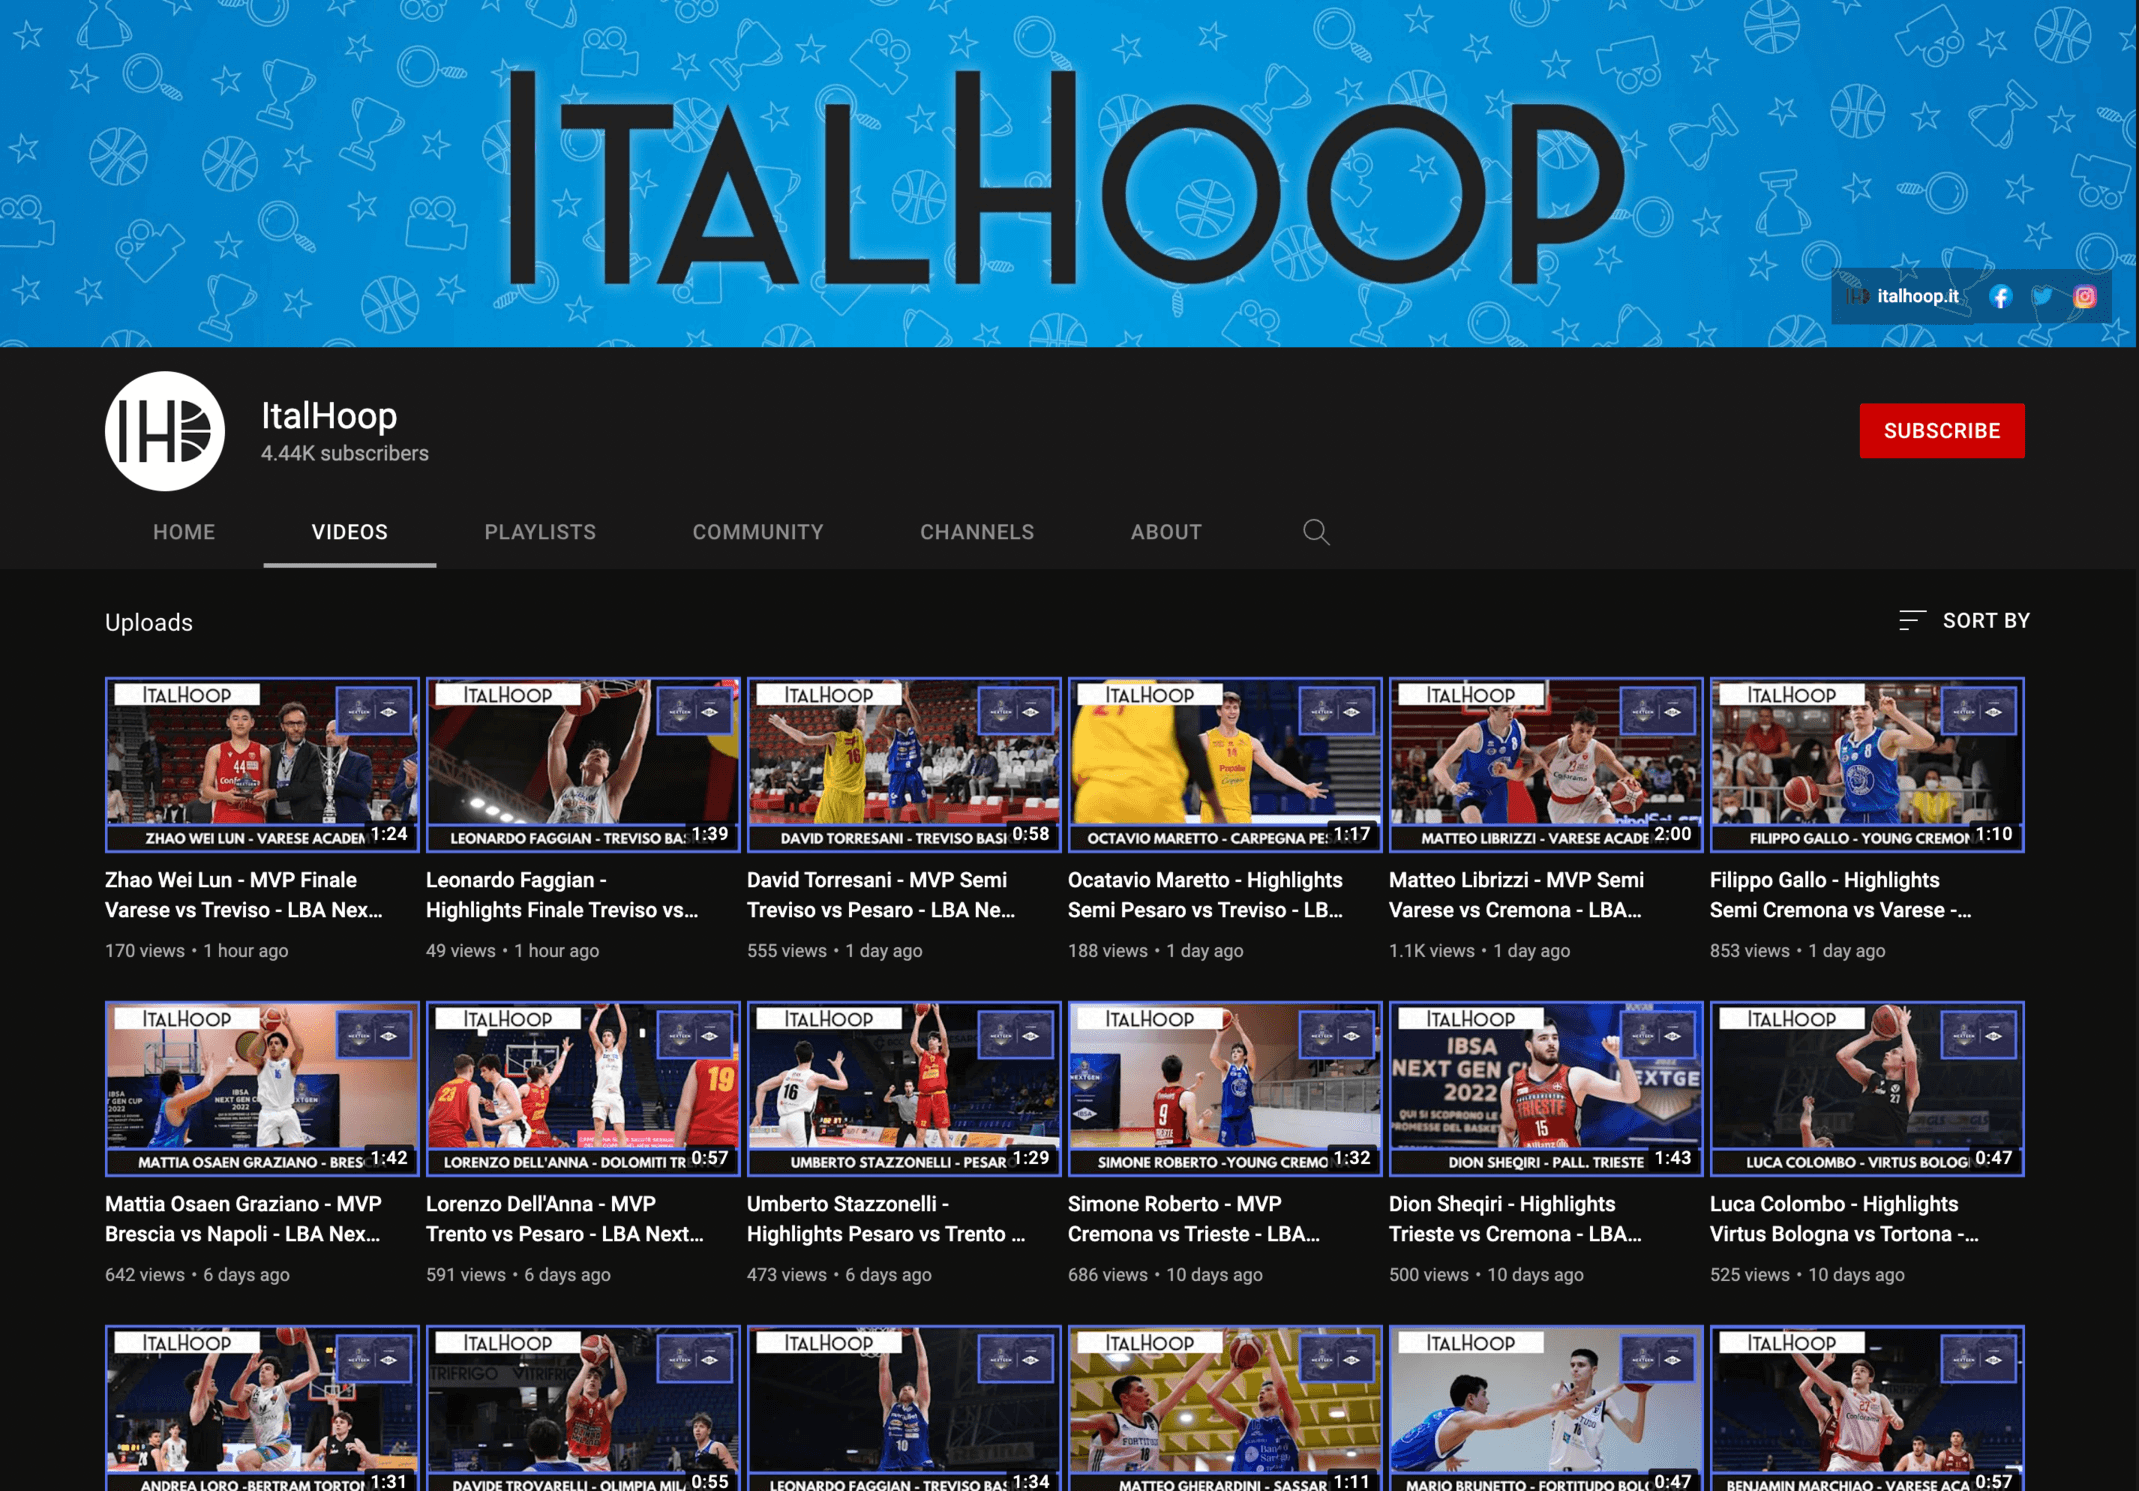Click the title 'Luca Colombo - Highlights'
The image size is (2139, 1491).
point(1844,1219)
